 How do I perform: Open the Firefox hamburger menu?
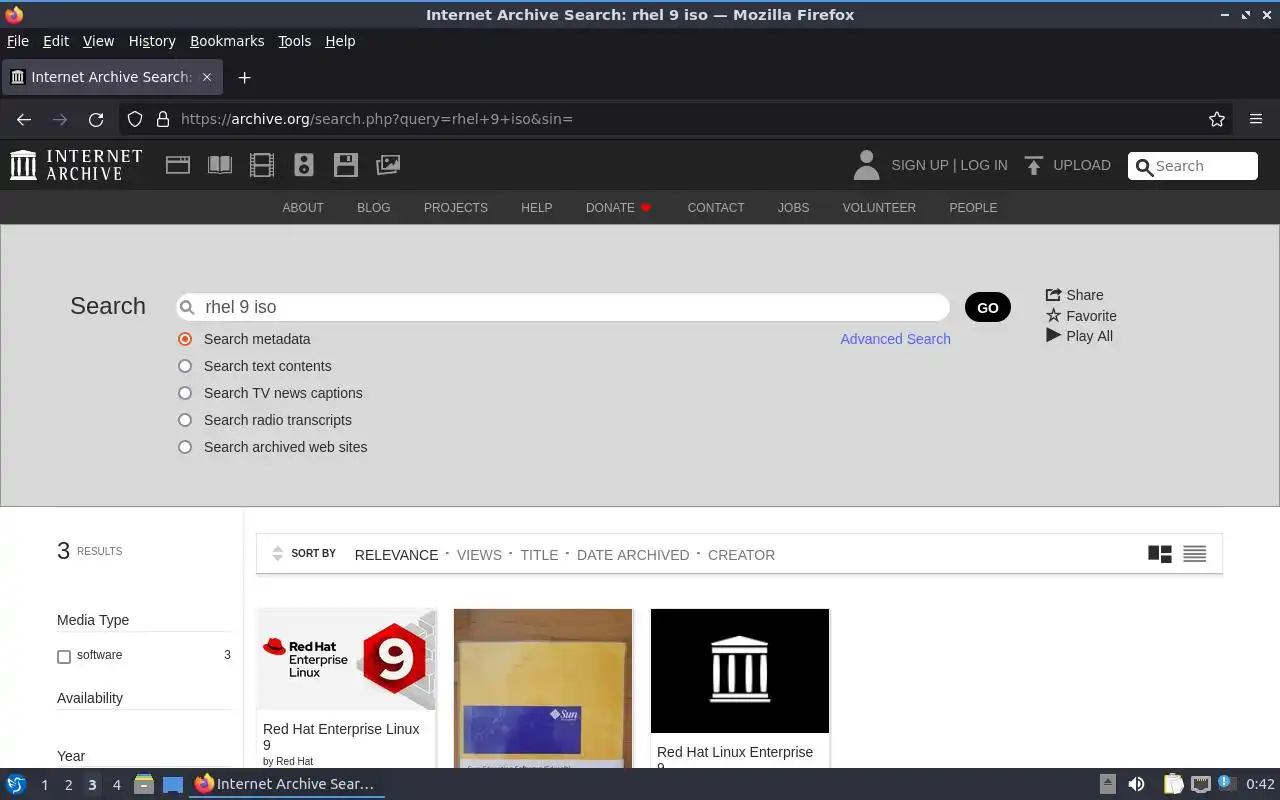pos(1256,119)
